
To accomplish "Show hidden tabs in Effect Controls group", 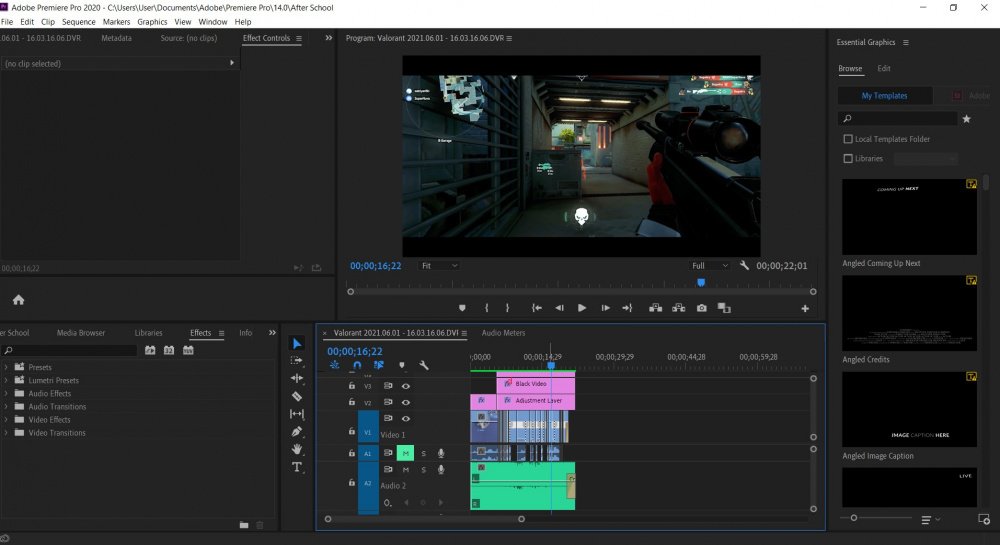I will pos(328,38).
